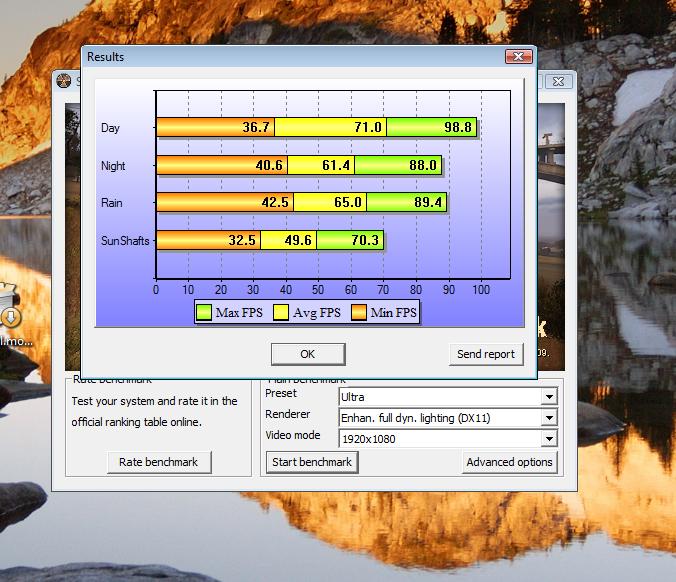Click the Rain average FPS value 65.0
Viewport: 676px width, 582px height.
[x=348, y=202]
